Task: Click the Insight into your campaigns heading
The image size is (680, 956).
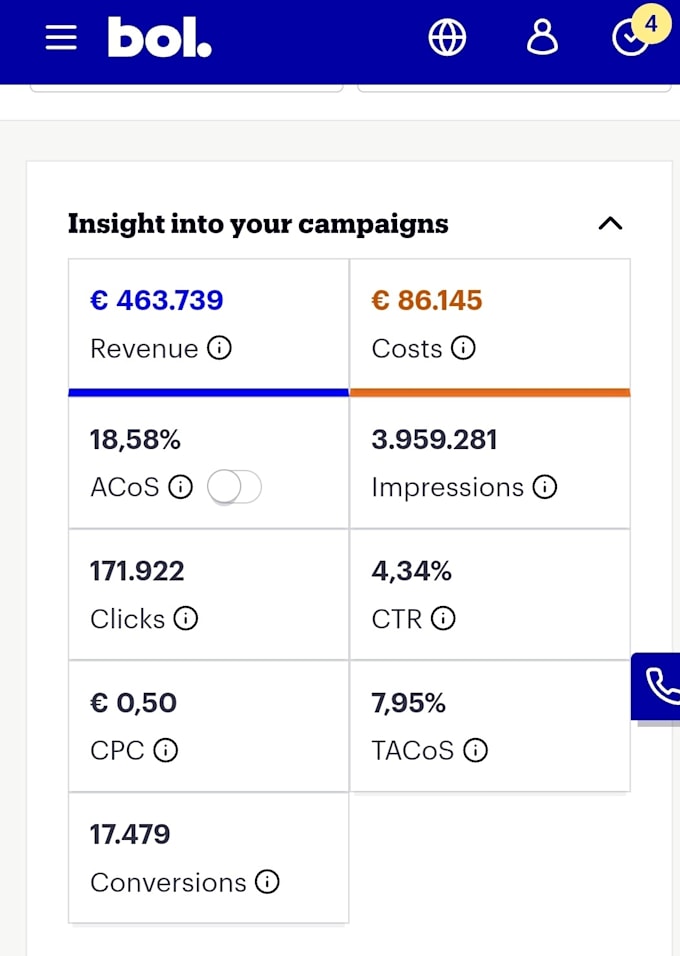Action: tap(258, 224)
